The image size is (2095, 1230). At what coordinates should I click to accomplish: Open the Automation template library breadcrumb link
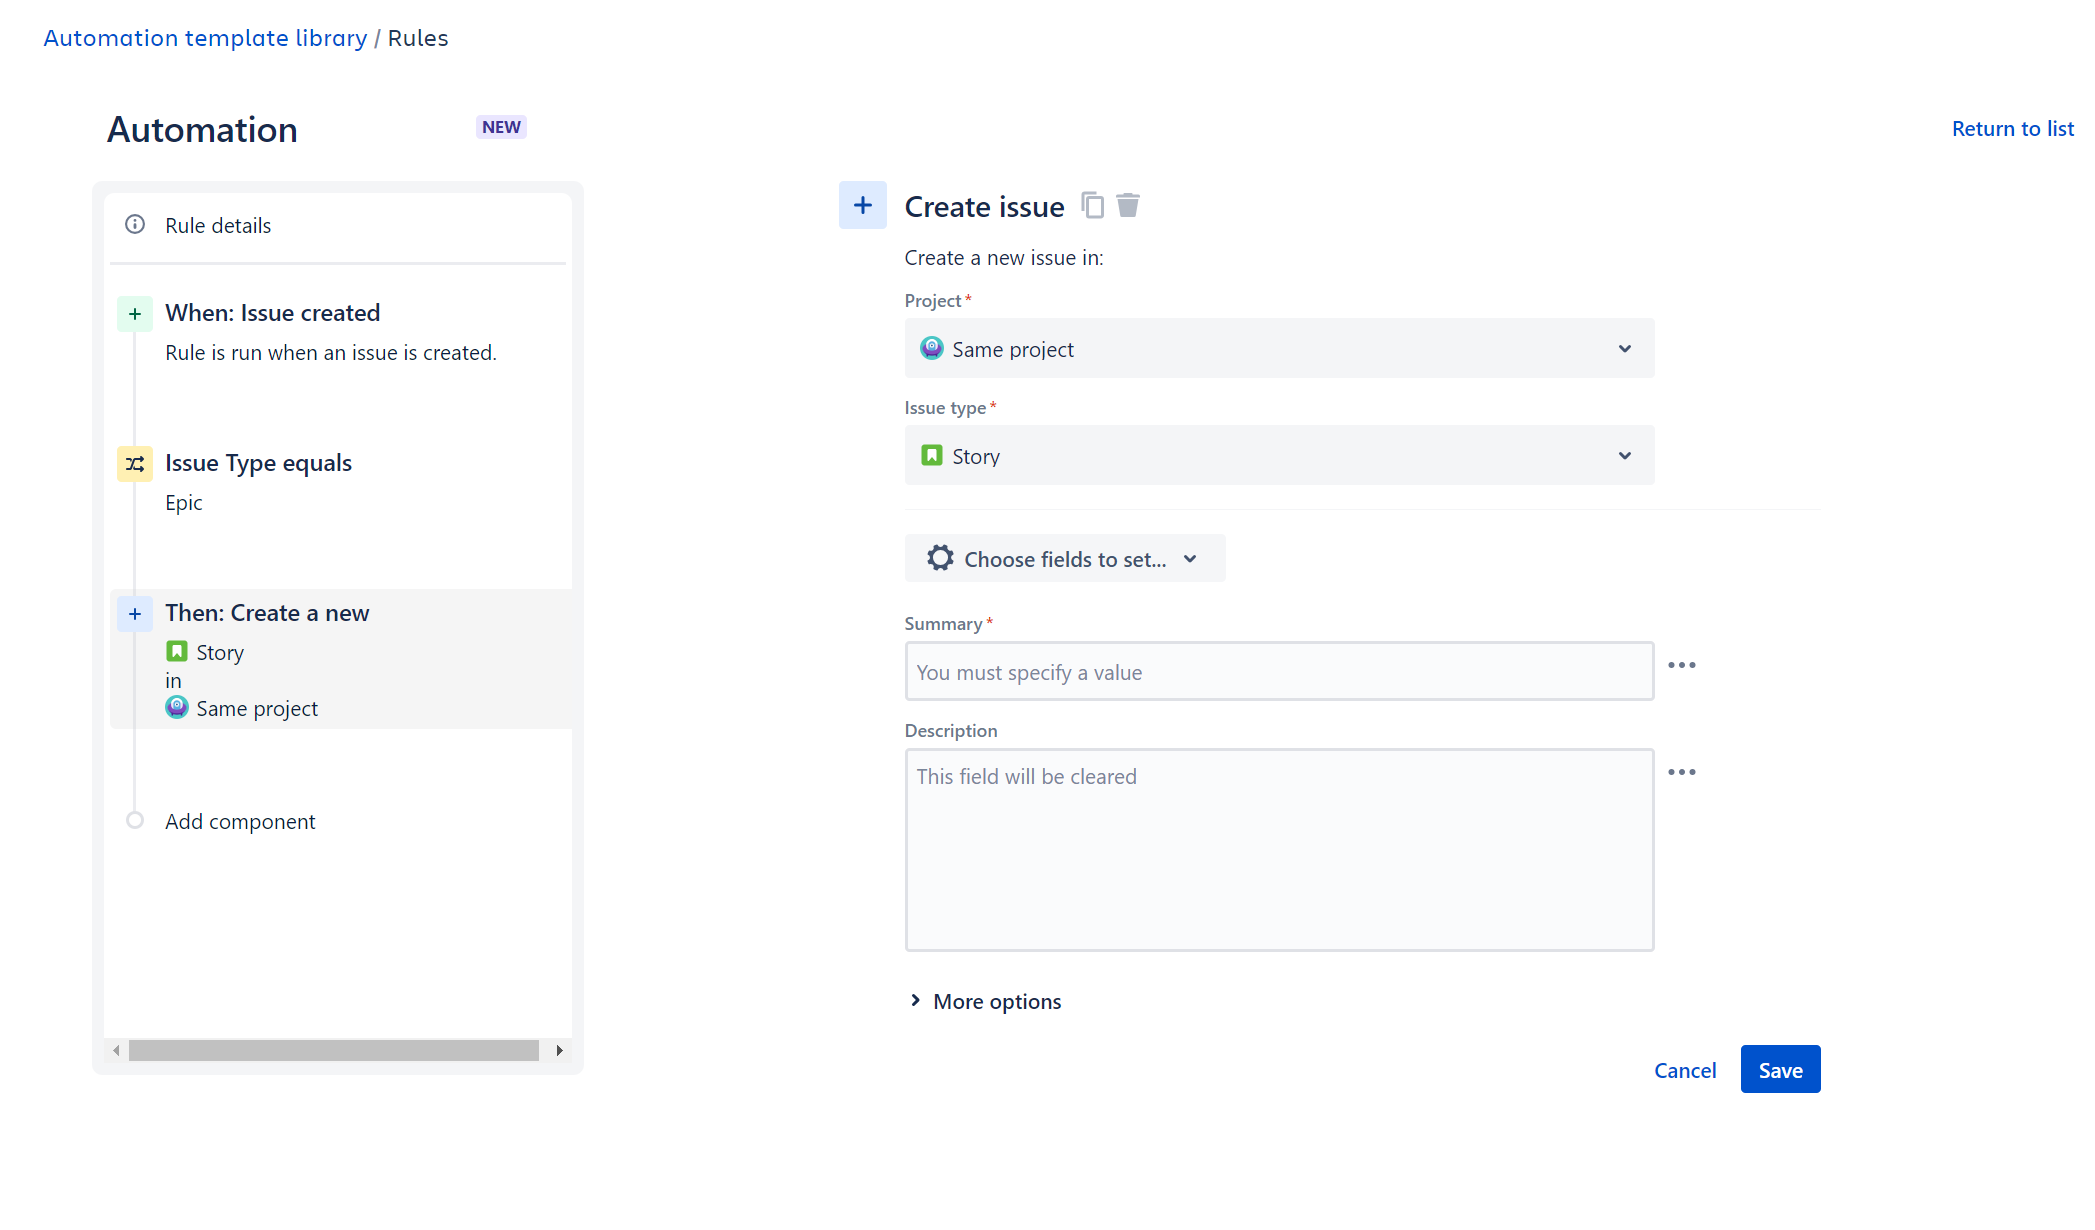205,37
